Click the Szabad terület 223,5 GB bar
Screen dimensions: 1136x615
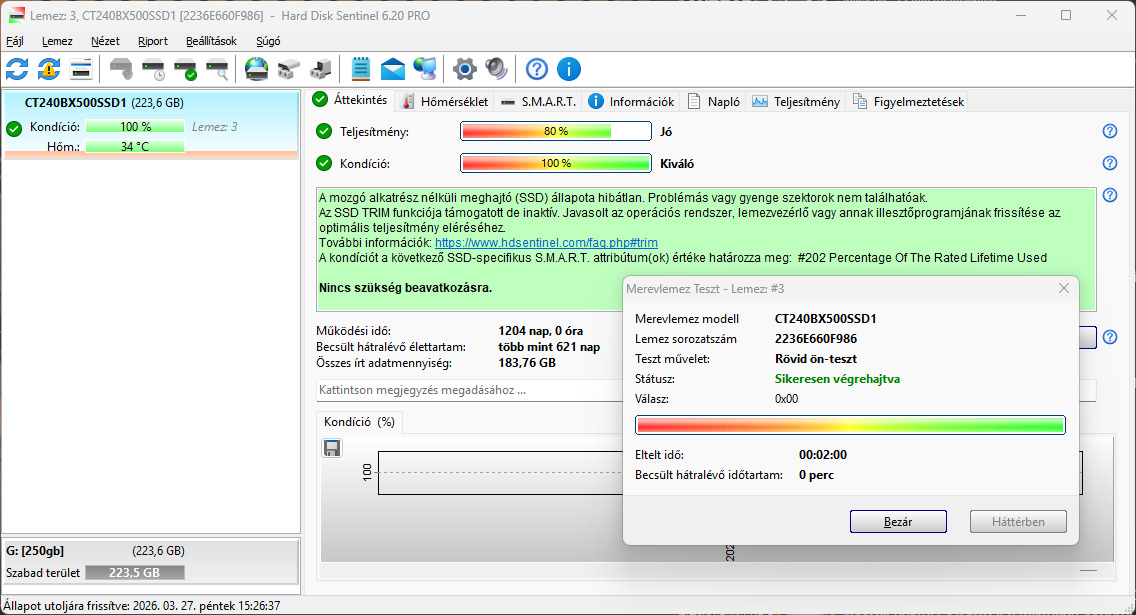(x=135, y=572)
